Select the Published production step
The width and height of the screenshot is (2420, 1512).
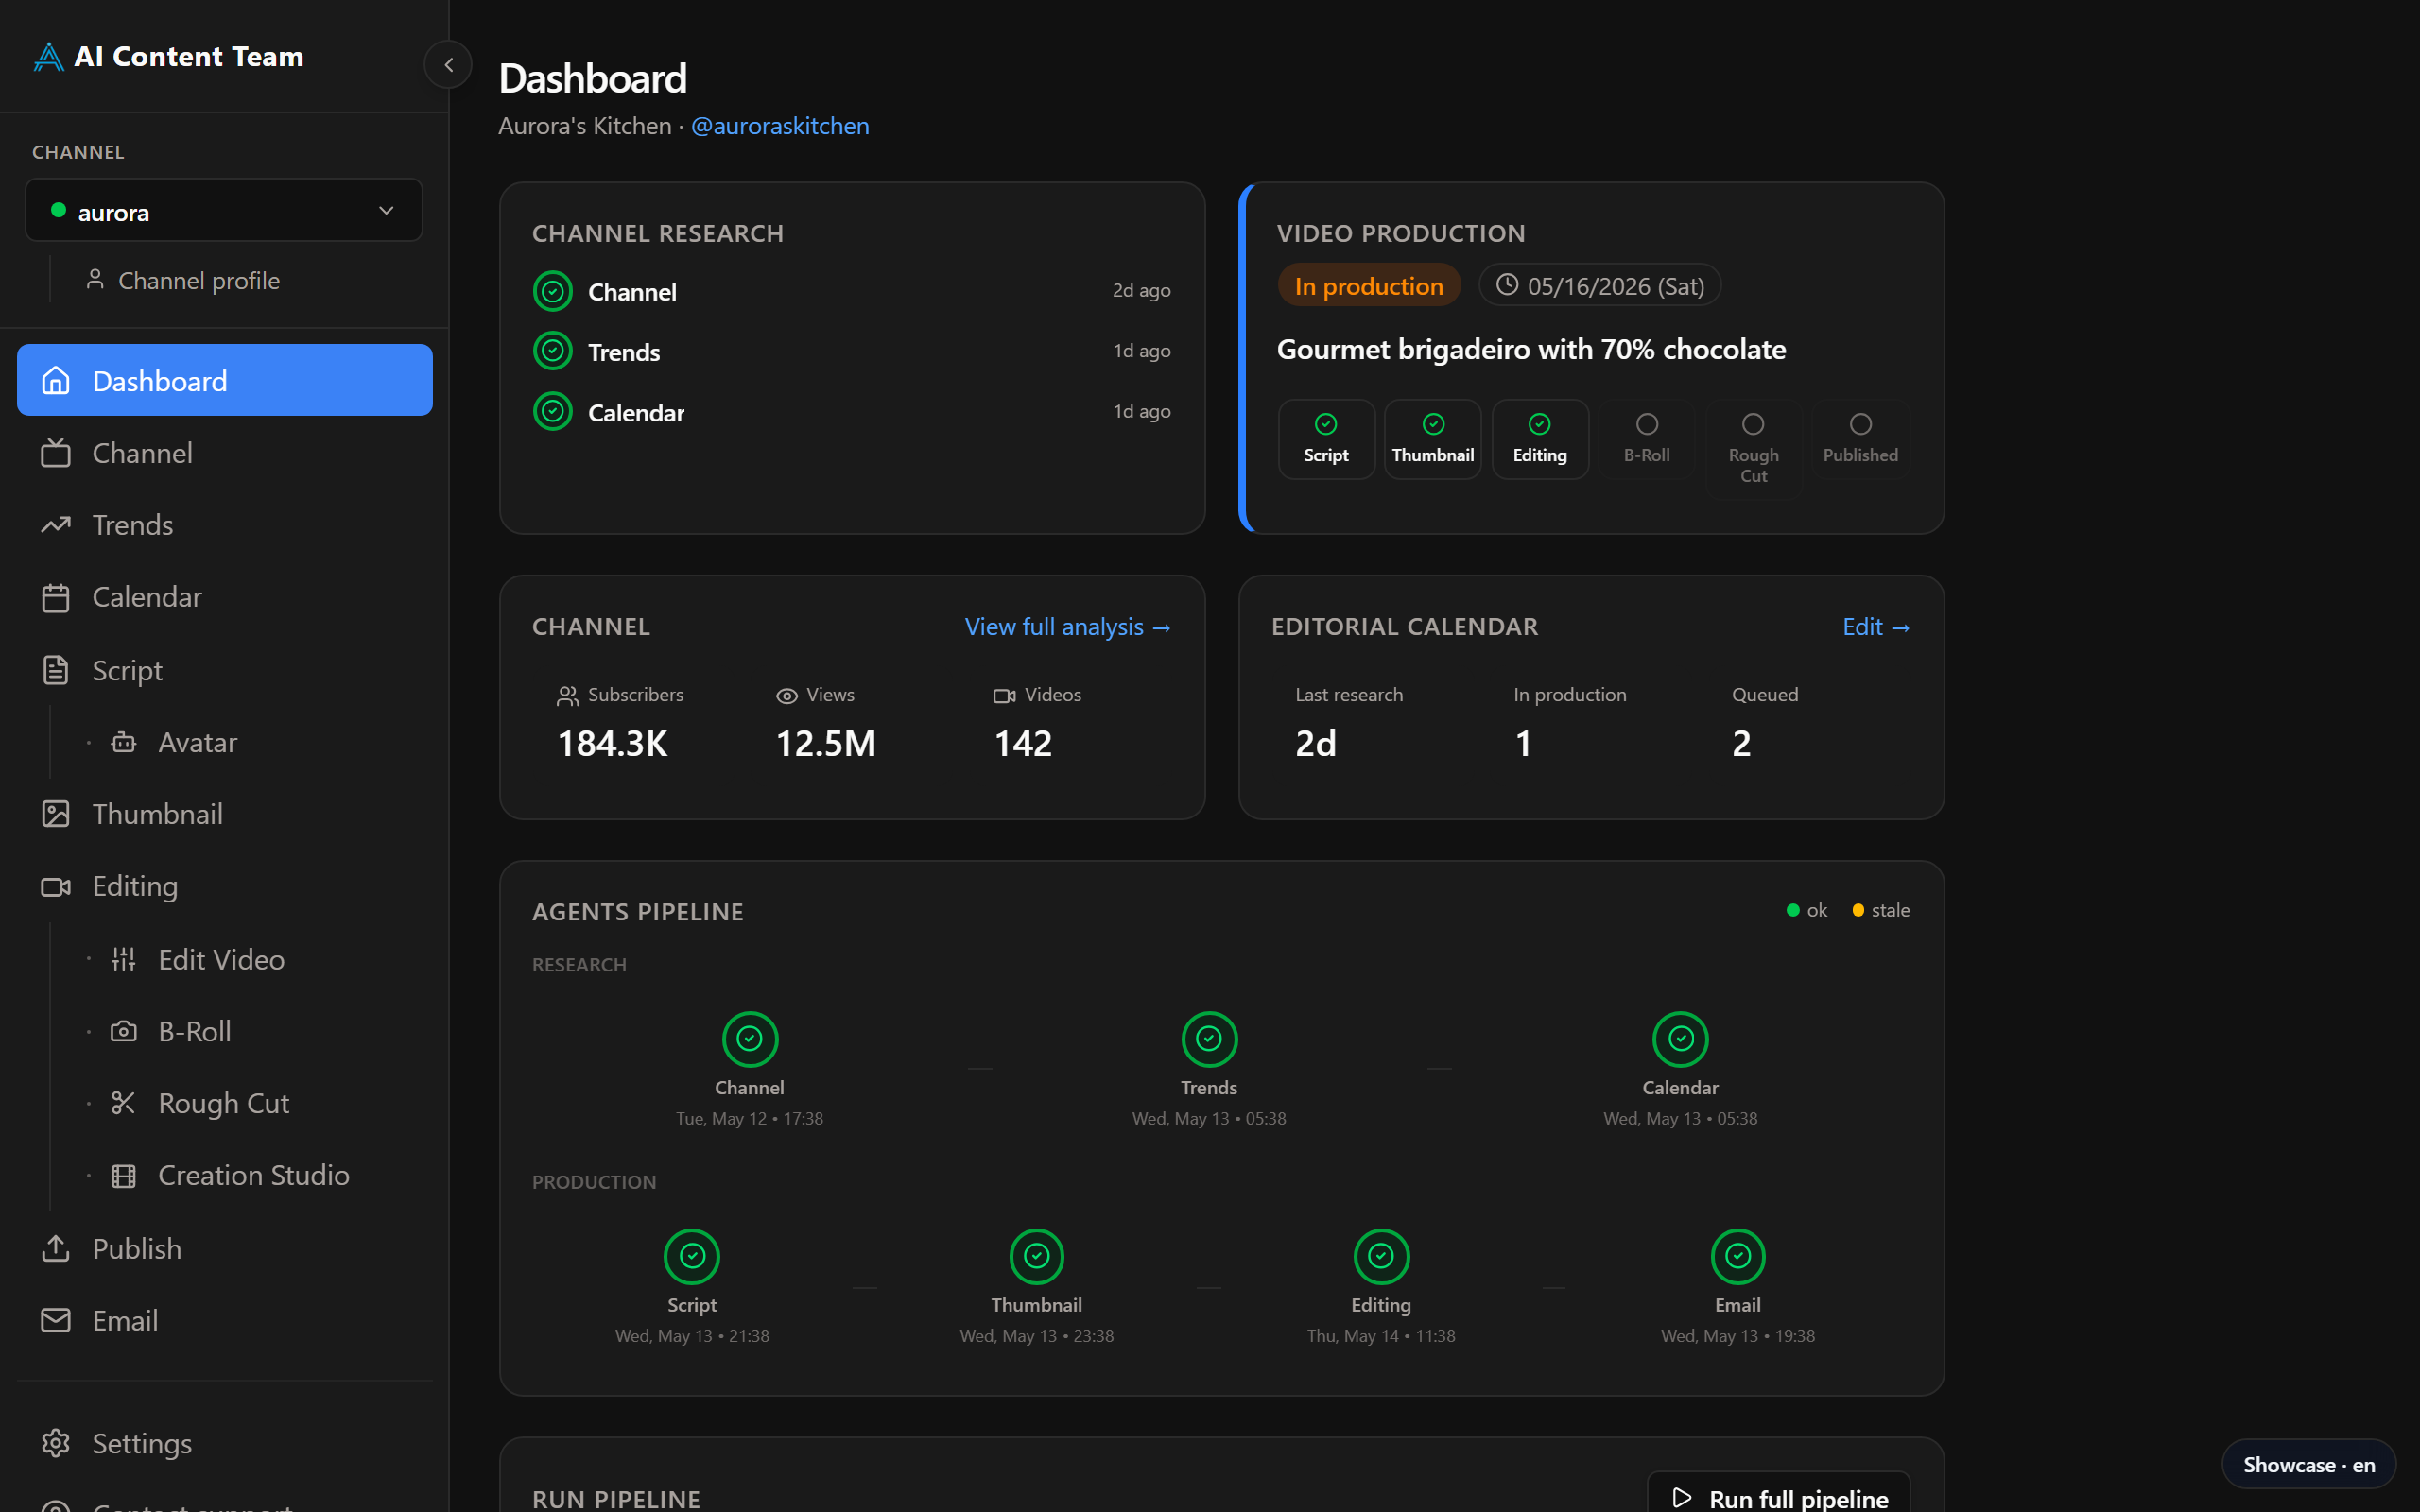1860,439
